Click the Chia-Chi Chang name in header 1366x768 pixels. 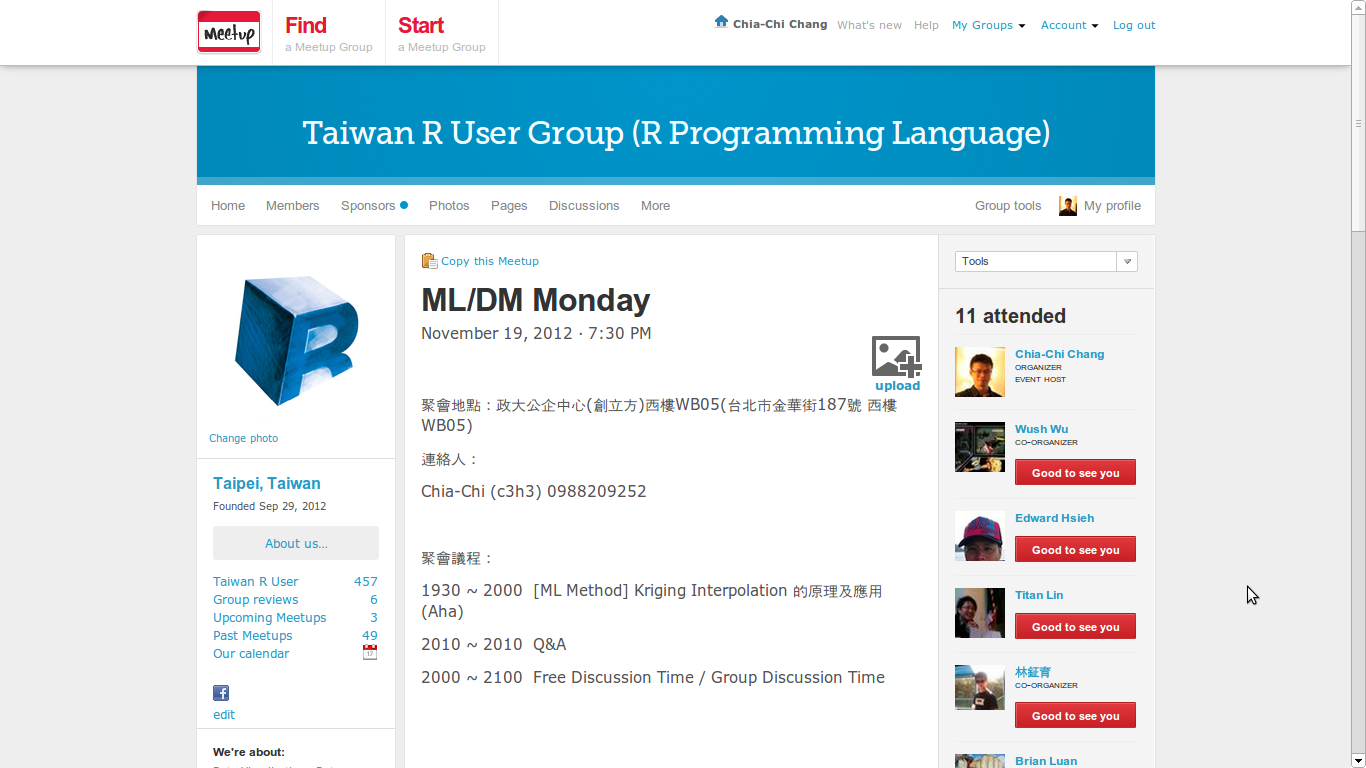click(780, 24)
